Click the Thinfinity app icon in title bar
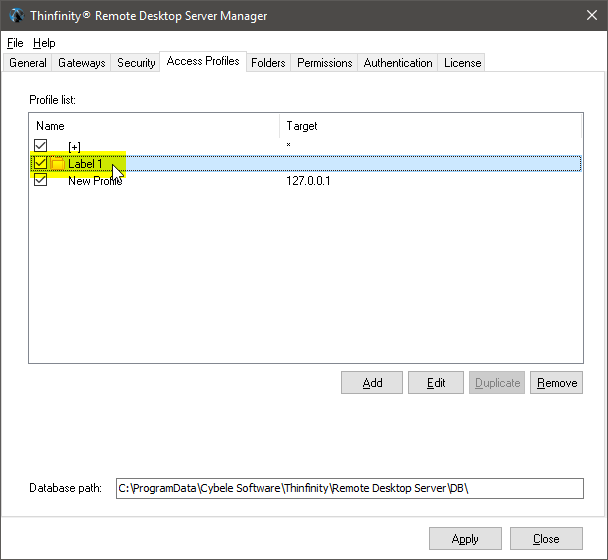 click(16, 16)
